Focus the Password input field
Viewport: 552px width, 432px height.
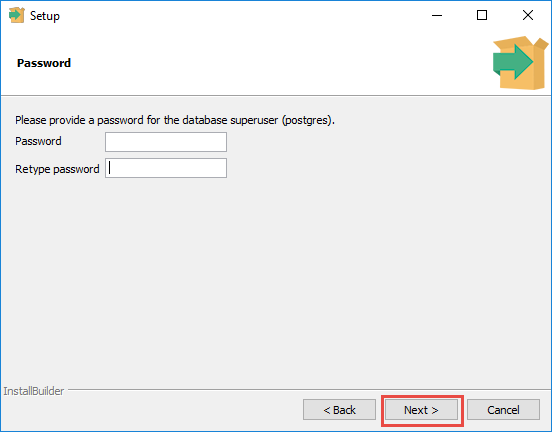coord(166,142)
